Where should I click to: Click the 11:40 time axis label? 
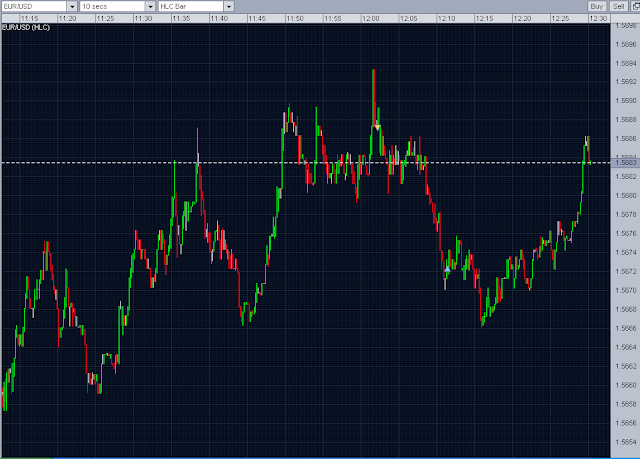(x=219, y=18)
